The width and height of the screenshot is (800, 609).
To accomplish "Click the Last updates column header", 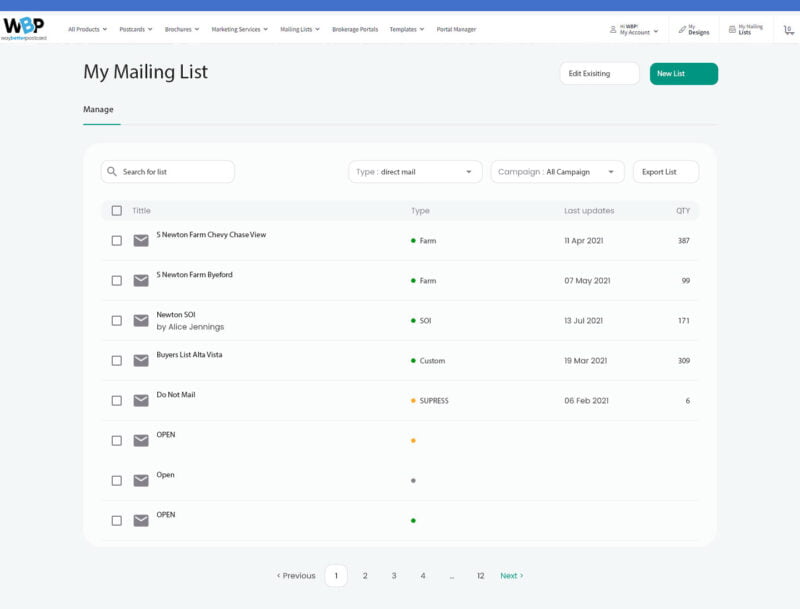I will pos(589,211).
